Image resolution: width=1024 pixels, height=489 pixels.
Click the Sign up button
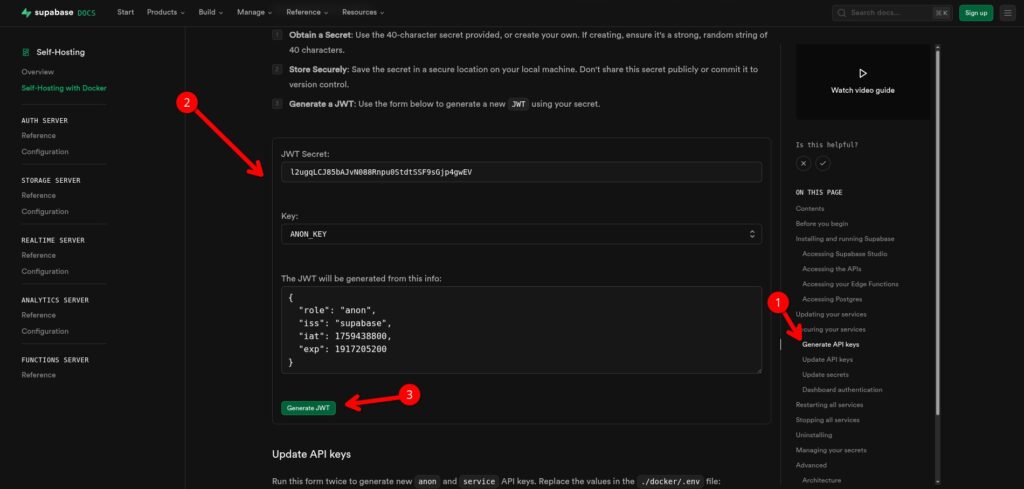click(976, 12)
